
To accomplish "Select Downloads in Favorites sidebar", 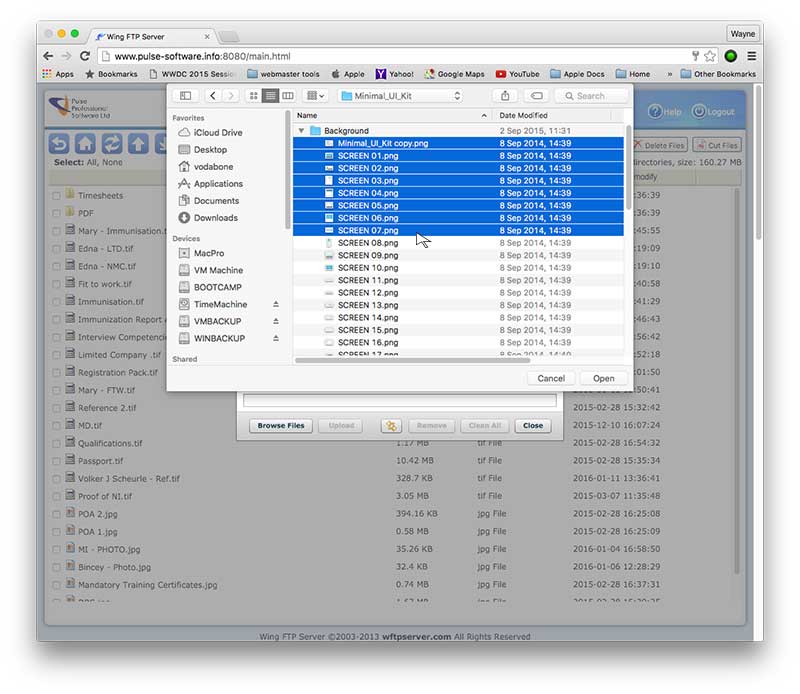I will click(215, 218).
